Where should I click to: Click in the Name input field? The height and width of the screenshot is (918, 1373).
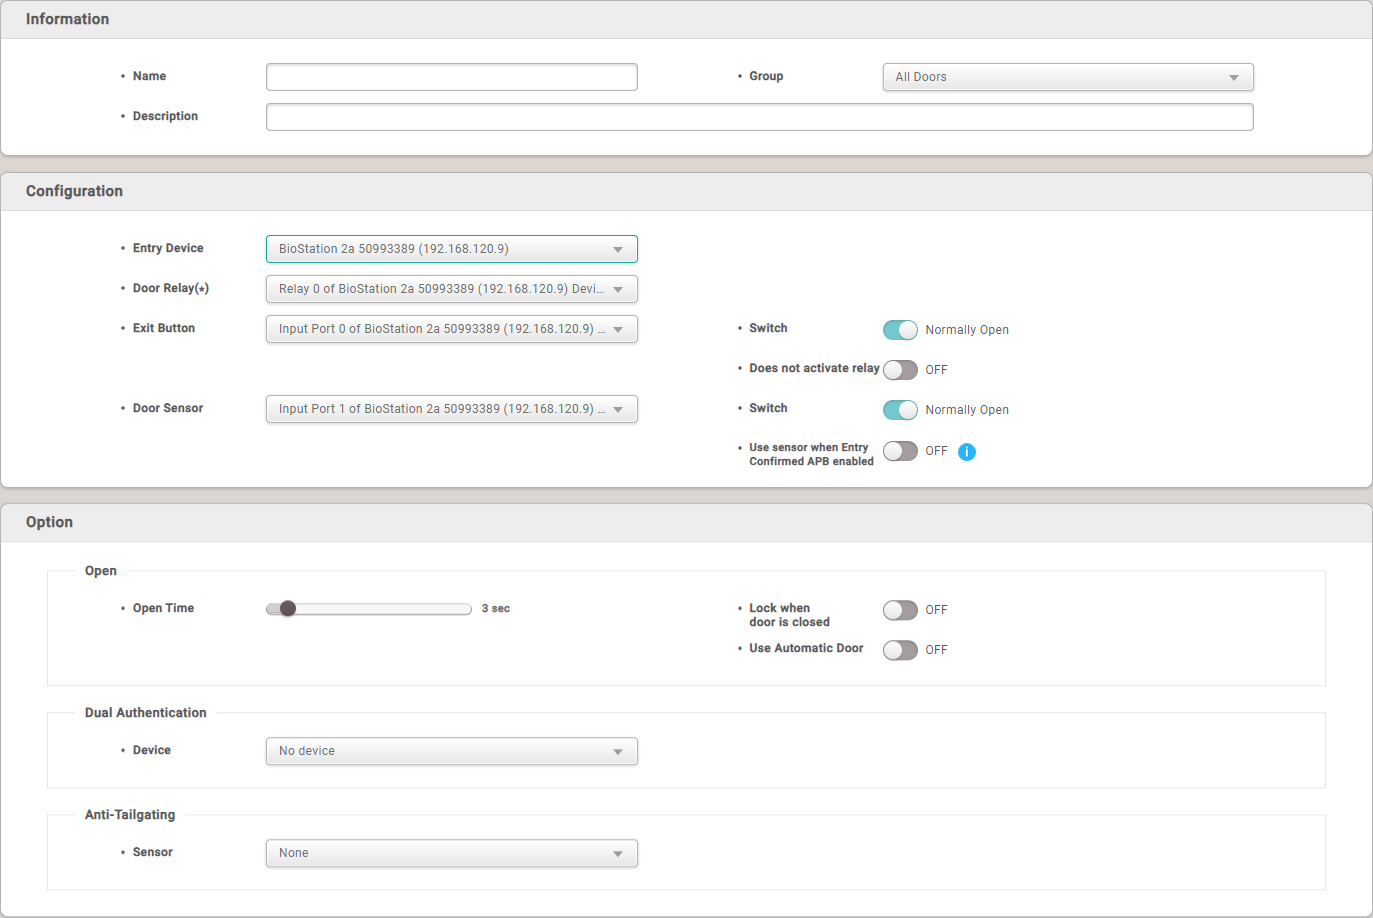452,77
